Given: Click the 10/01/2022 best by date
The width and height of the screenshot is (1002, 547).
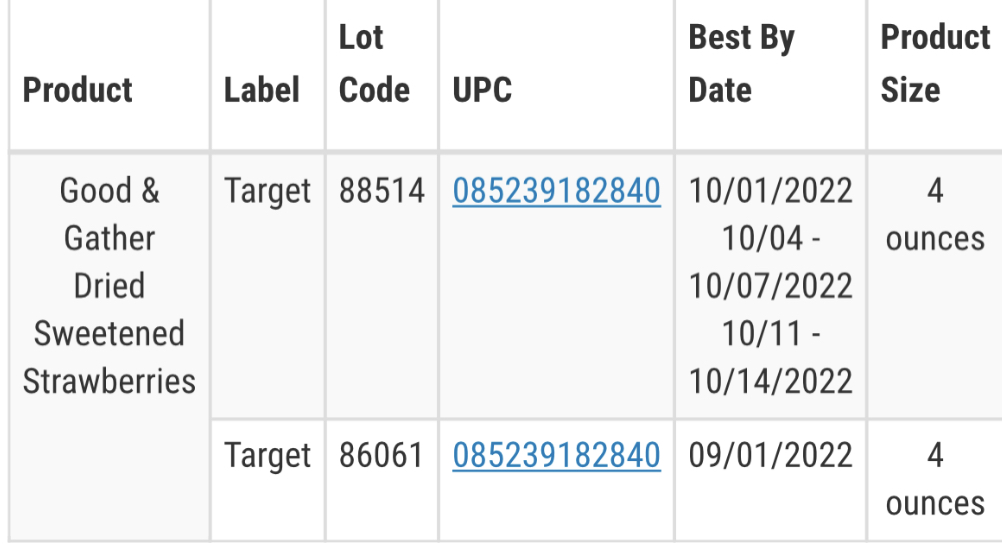Looking at the screenshot, I should pyautogui.click(x=771, y=191).
